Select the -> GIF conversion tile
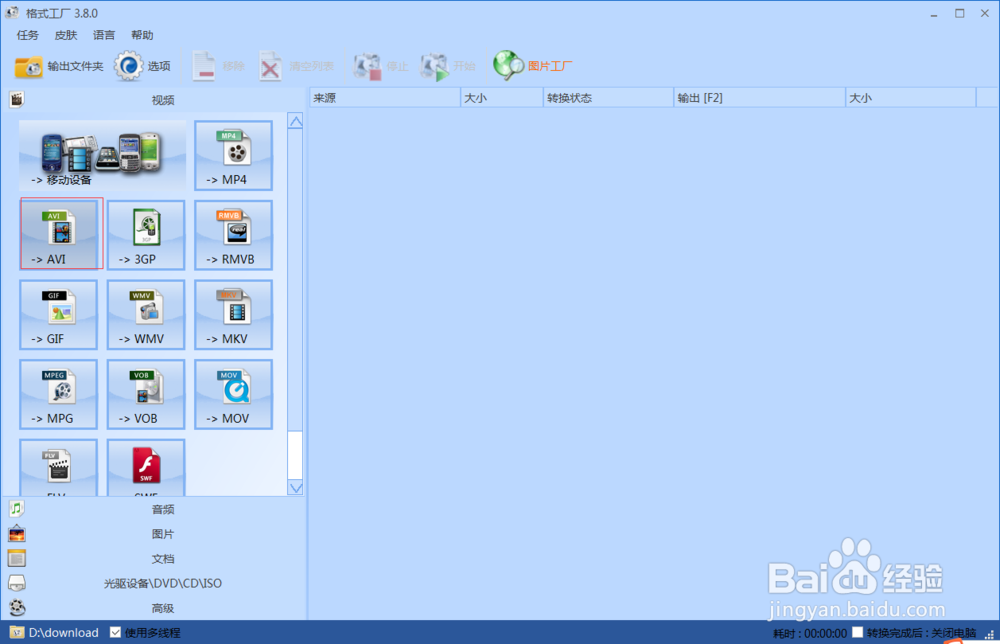The image size is (1000, 644). (x=59, y=314)
